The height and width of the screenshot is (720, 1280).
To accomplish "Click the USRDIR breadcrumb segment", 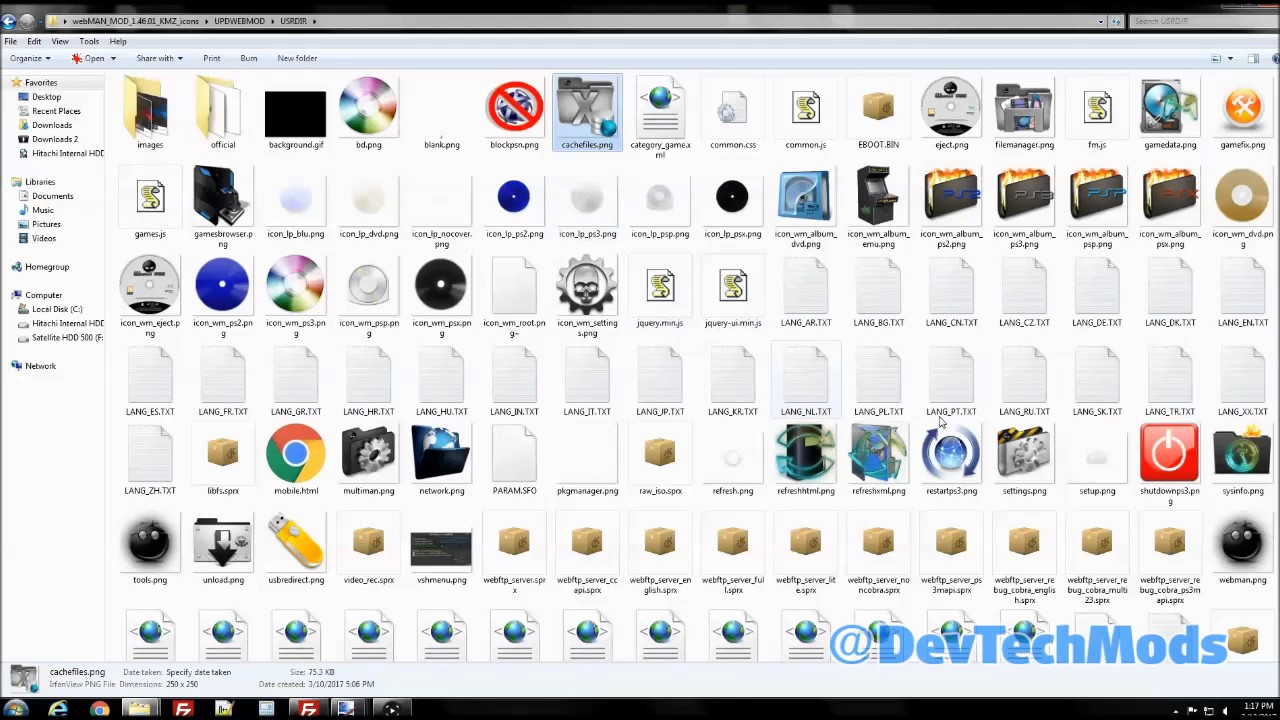I will pyautogui.click(x=293, y=21).
